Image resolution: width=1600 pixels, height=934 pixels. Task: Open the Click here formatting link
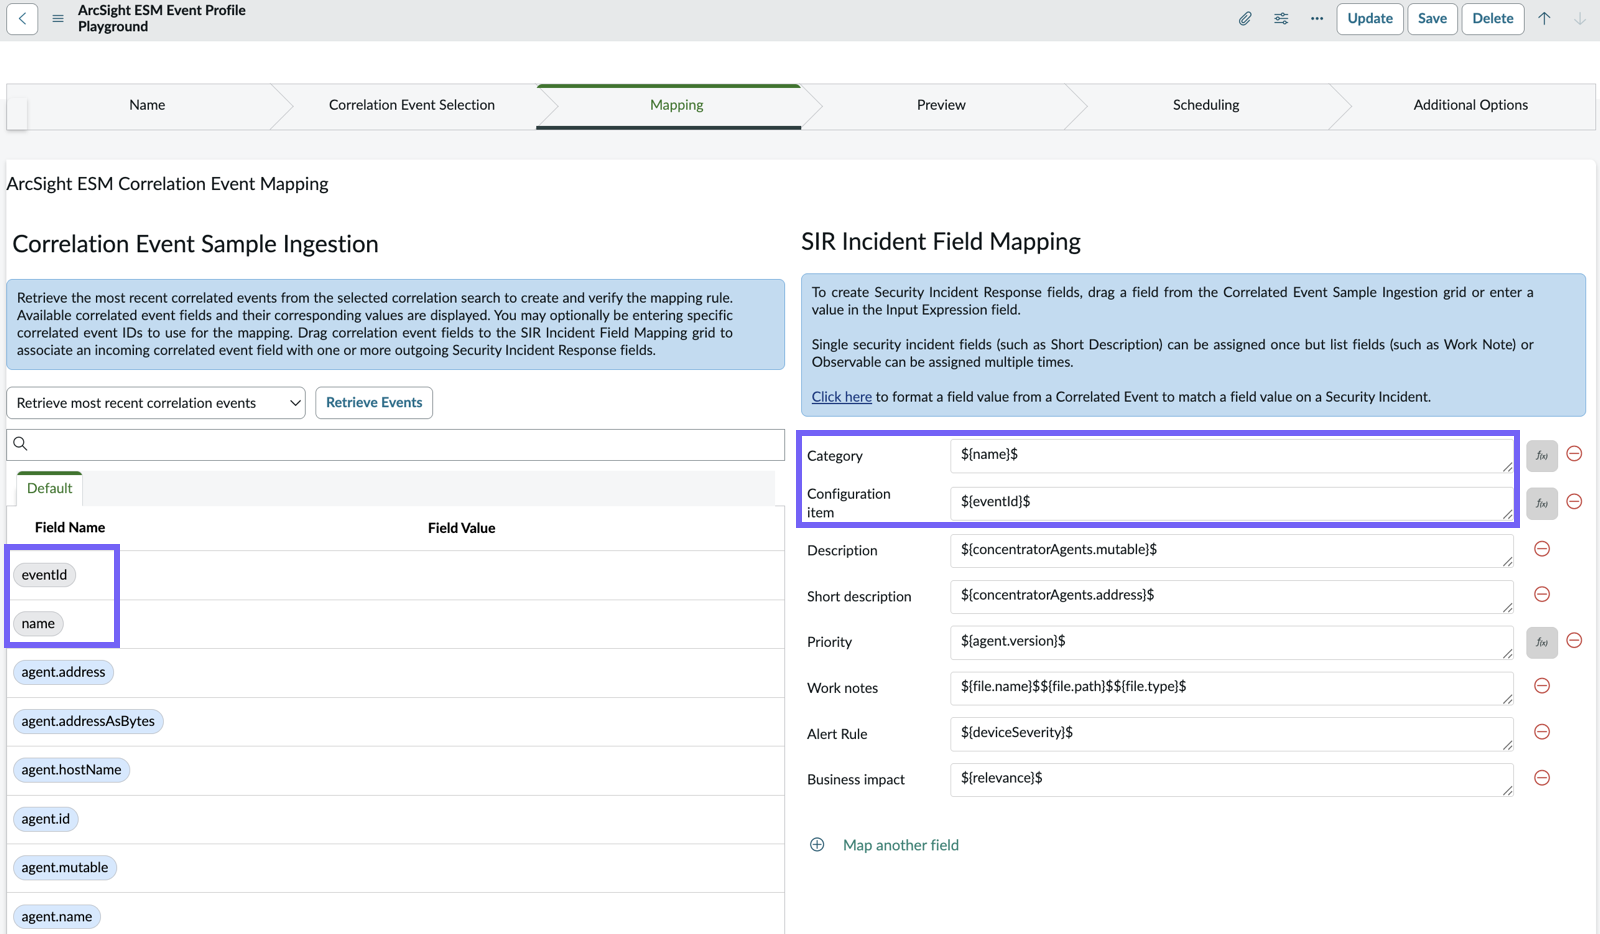pos(841,397)
